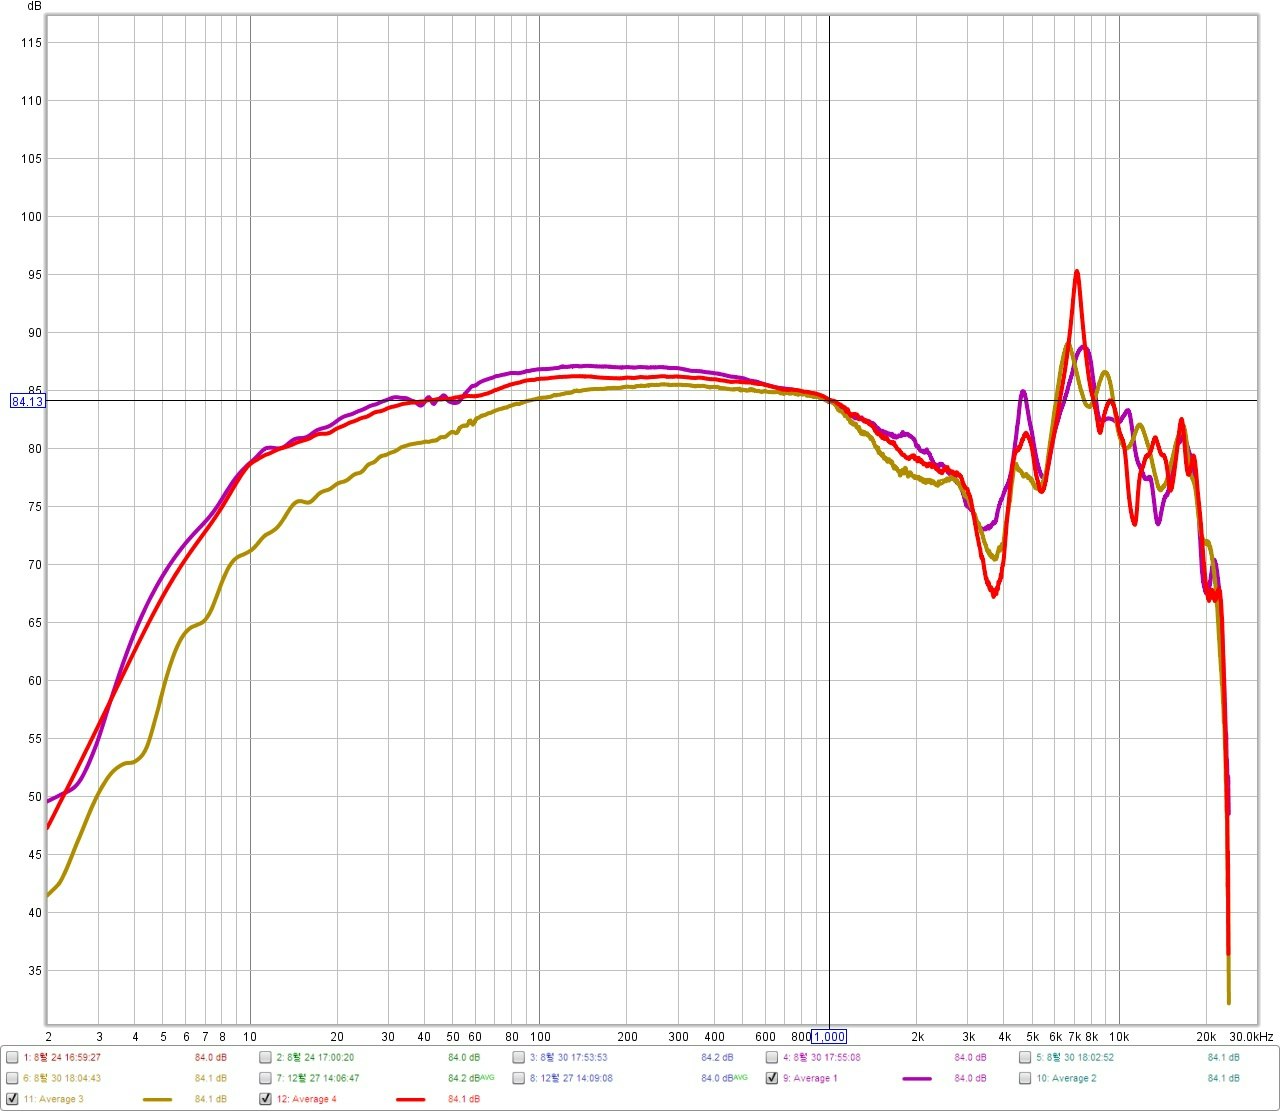
Task: Click the 84.13 cursor level readout
Action: [x=27, y=401]
